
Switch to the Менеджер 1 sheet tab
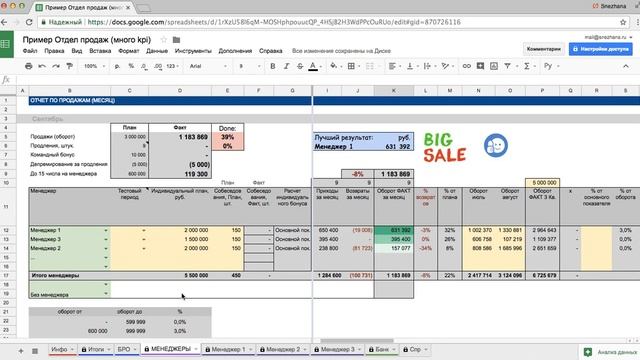point(228,349)
